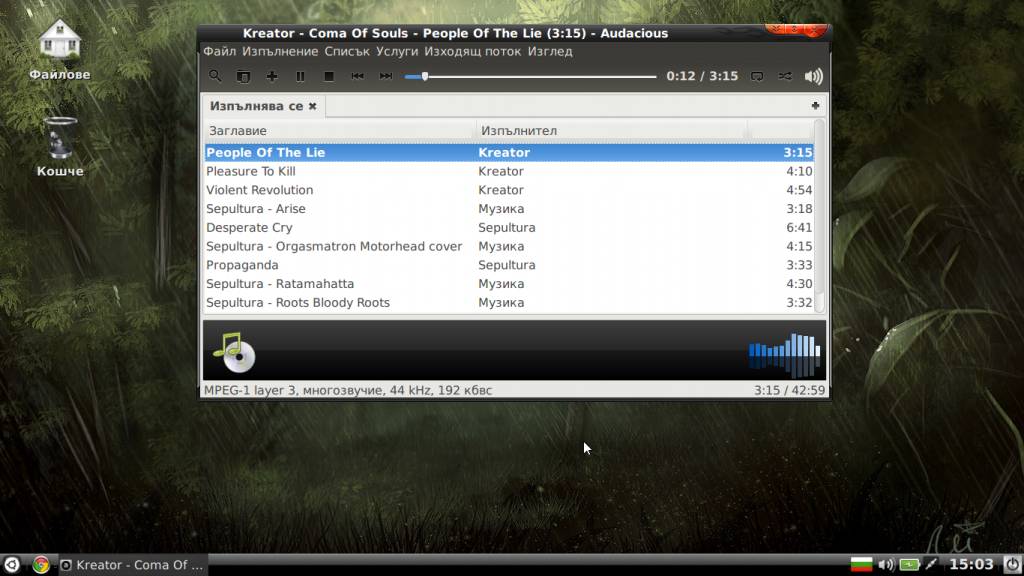Image resolution: width=1024 pixels, height=576 pixels.
Task: Select the Изпълнява се playlist tab
Action: click(257, 106)
